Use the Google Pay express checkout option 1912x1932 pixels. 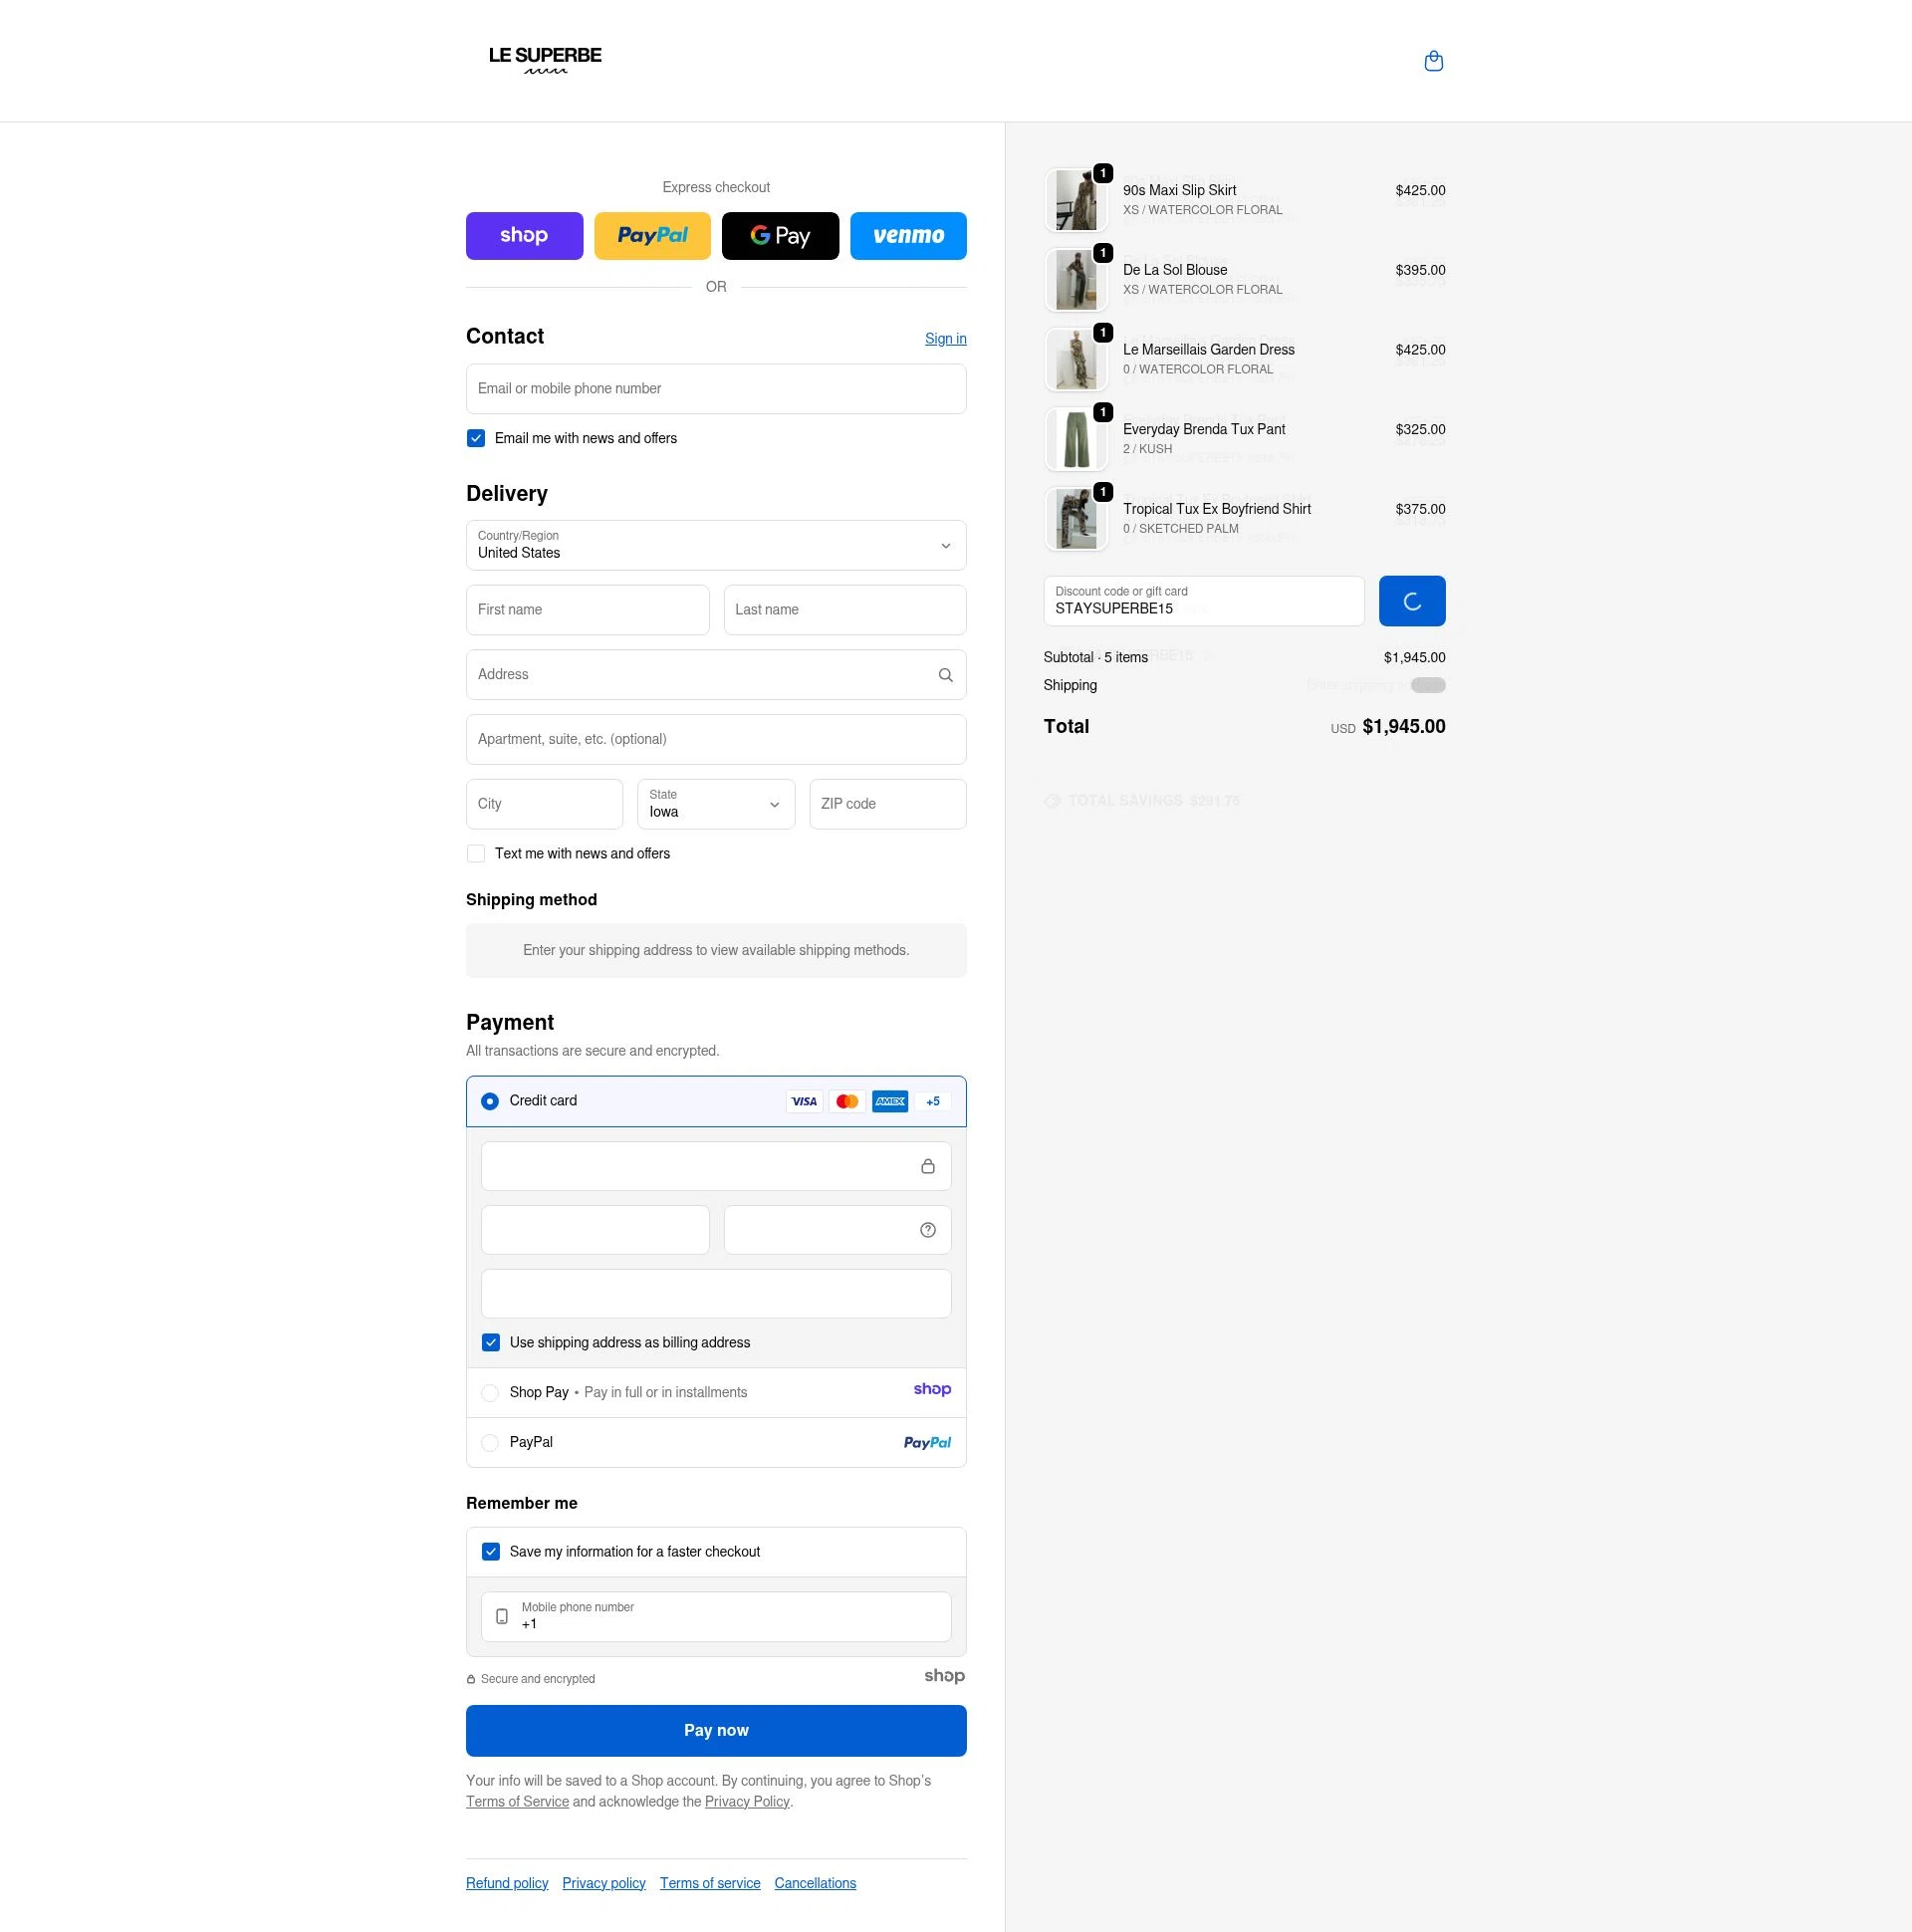(x=780, y=235)
